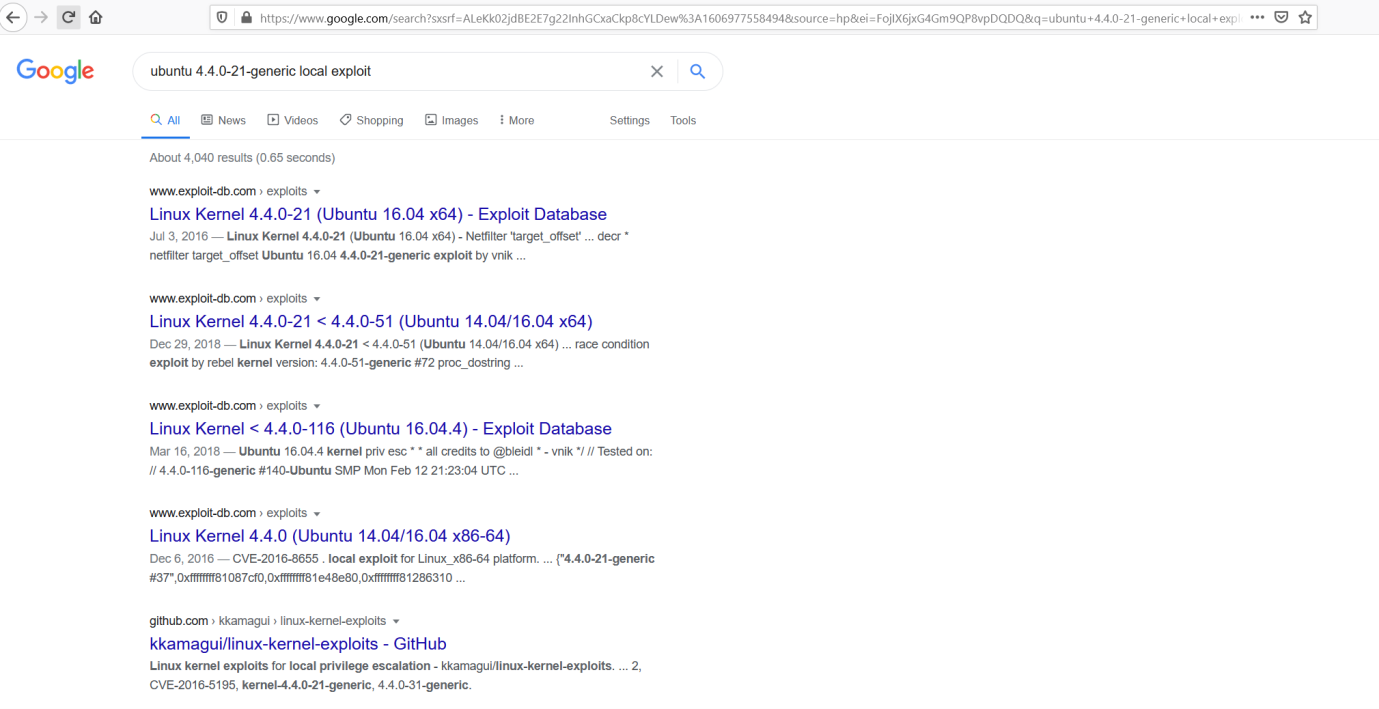Image resolution: width=1379 pixels, height=709 pixels.
Task: Clear the search box with the X icon
Action: tap(657, 72)
